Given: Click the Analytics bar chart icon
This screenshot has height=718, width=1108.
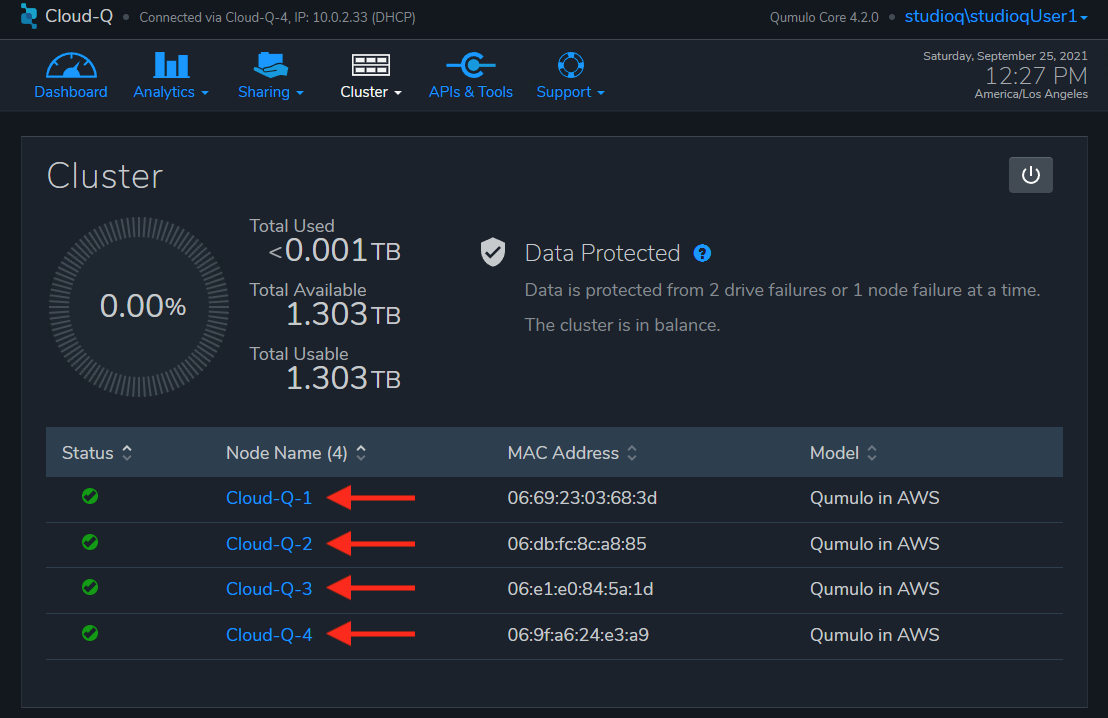Looking at the screenshot, I should pos(171,65).
